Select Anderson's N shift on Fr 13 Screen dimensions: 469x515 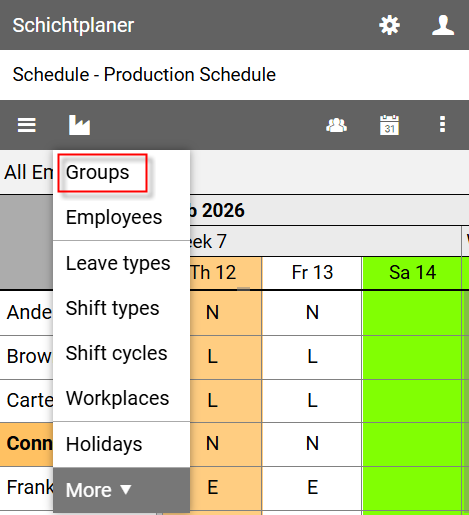(x=312, y=313)
